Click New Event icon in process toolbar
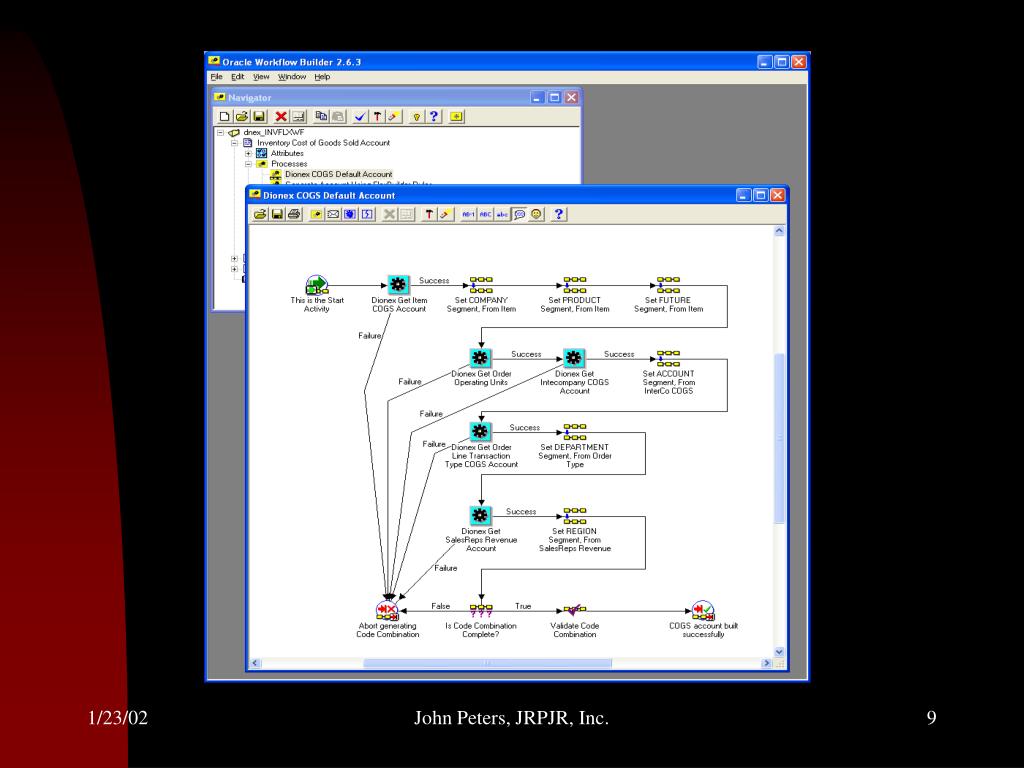The height and width of the screenshot is (768, 1024). coord(367,214)
